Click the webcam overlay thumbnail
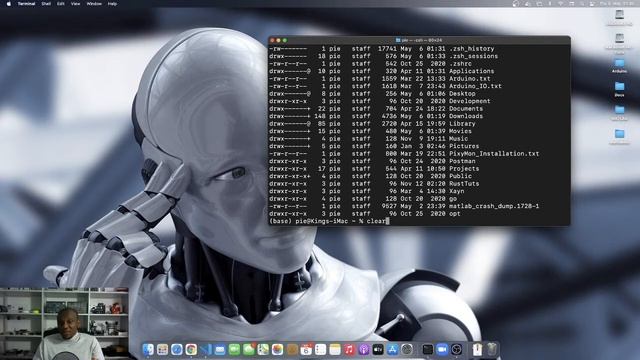Image resolution: width=640 pixels, height=360 pixels. click(64, 324)
